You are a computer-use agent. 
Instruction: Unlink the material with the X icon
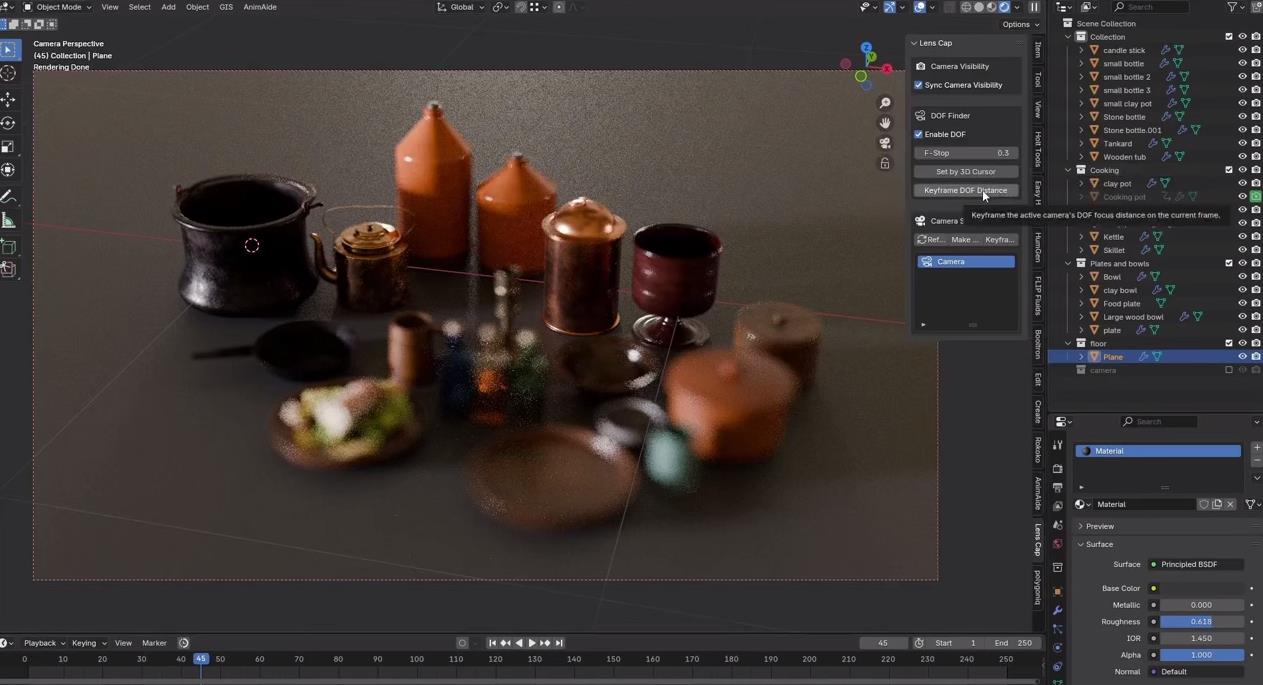pyautogui.click(x=1230, y=504)
